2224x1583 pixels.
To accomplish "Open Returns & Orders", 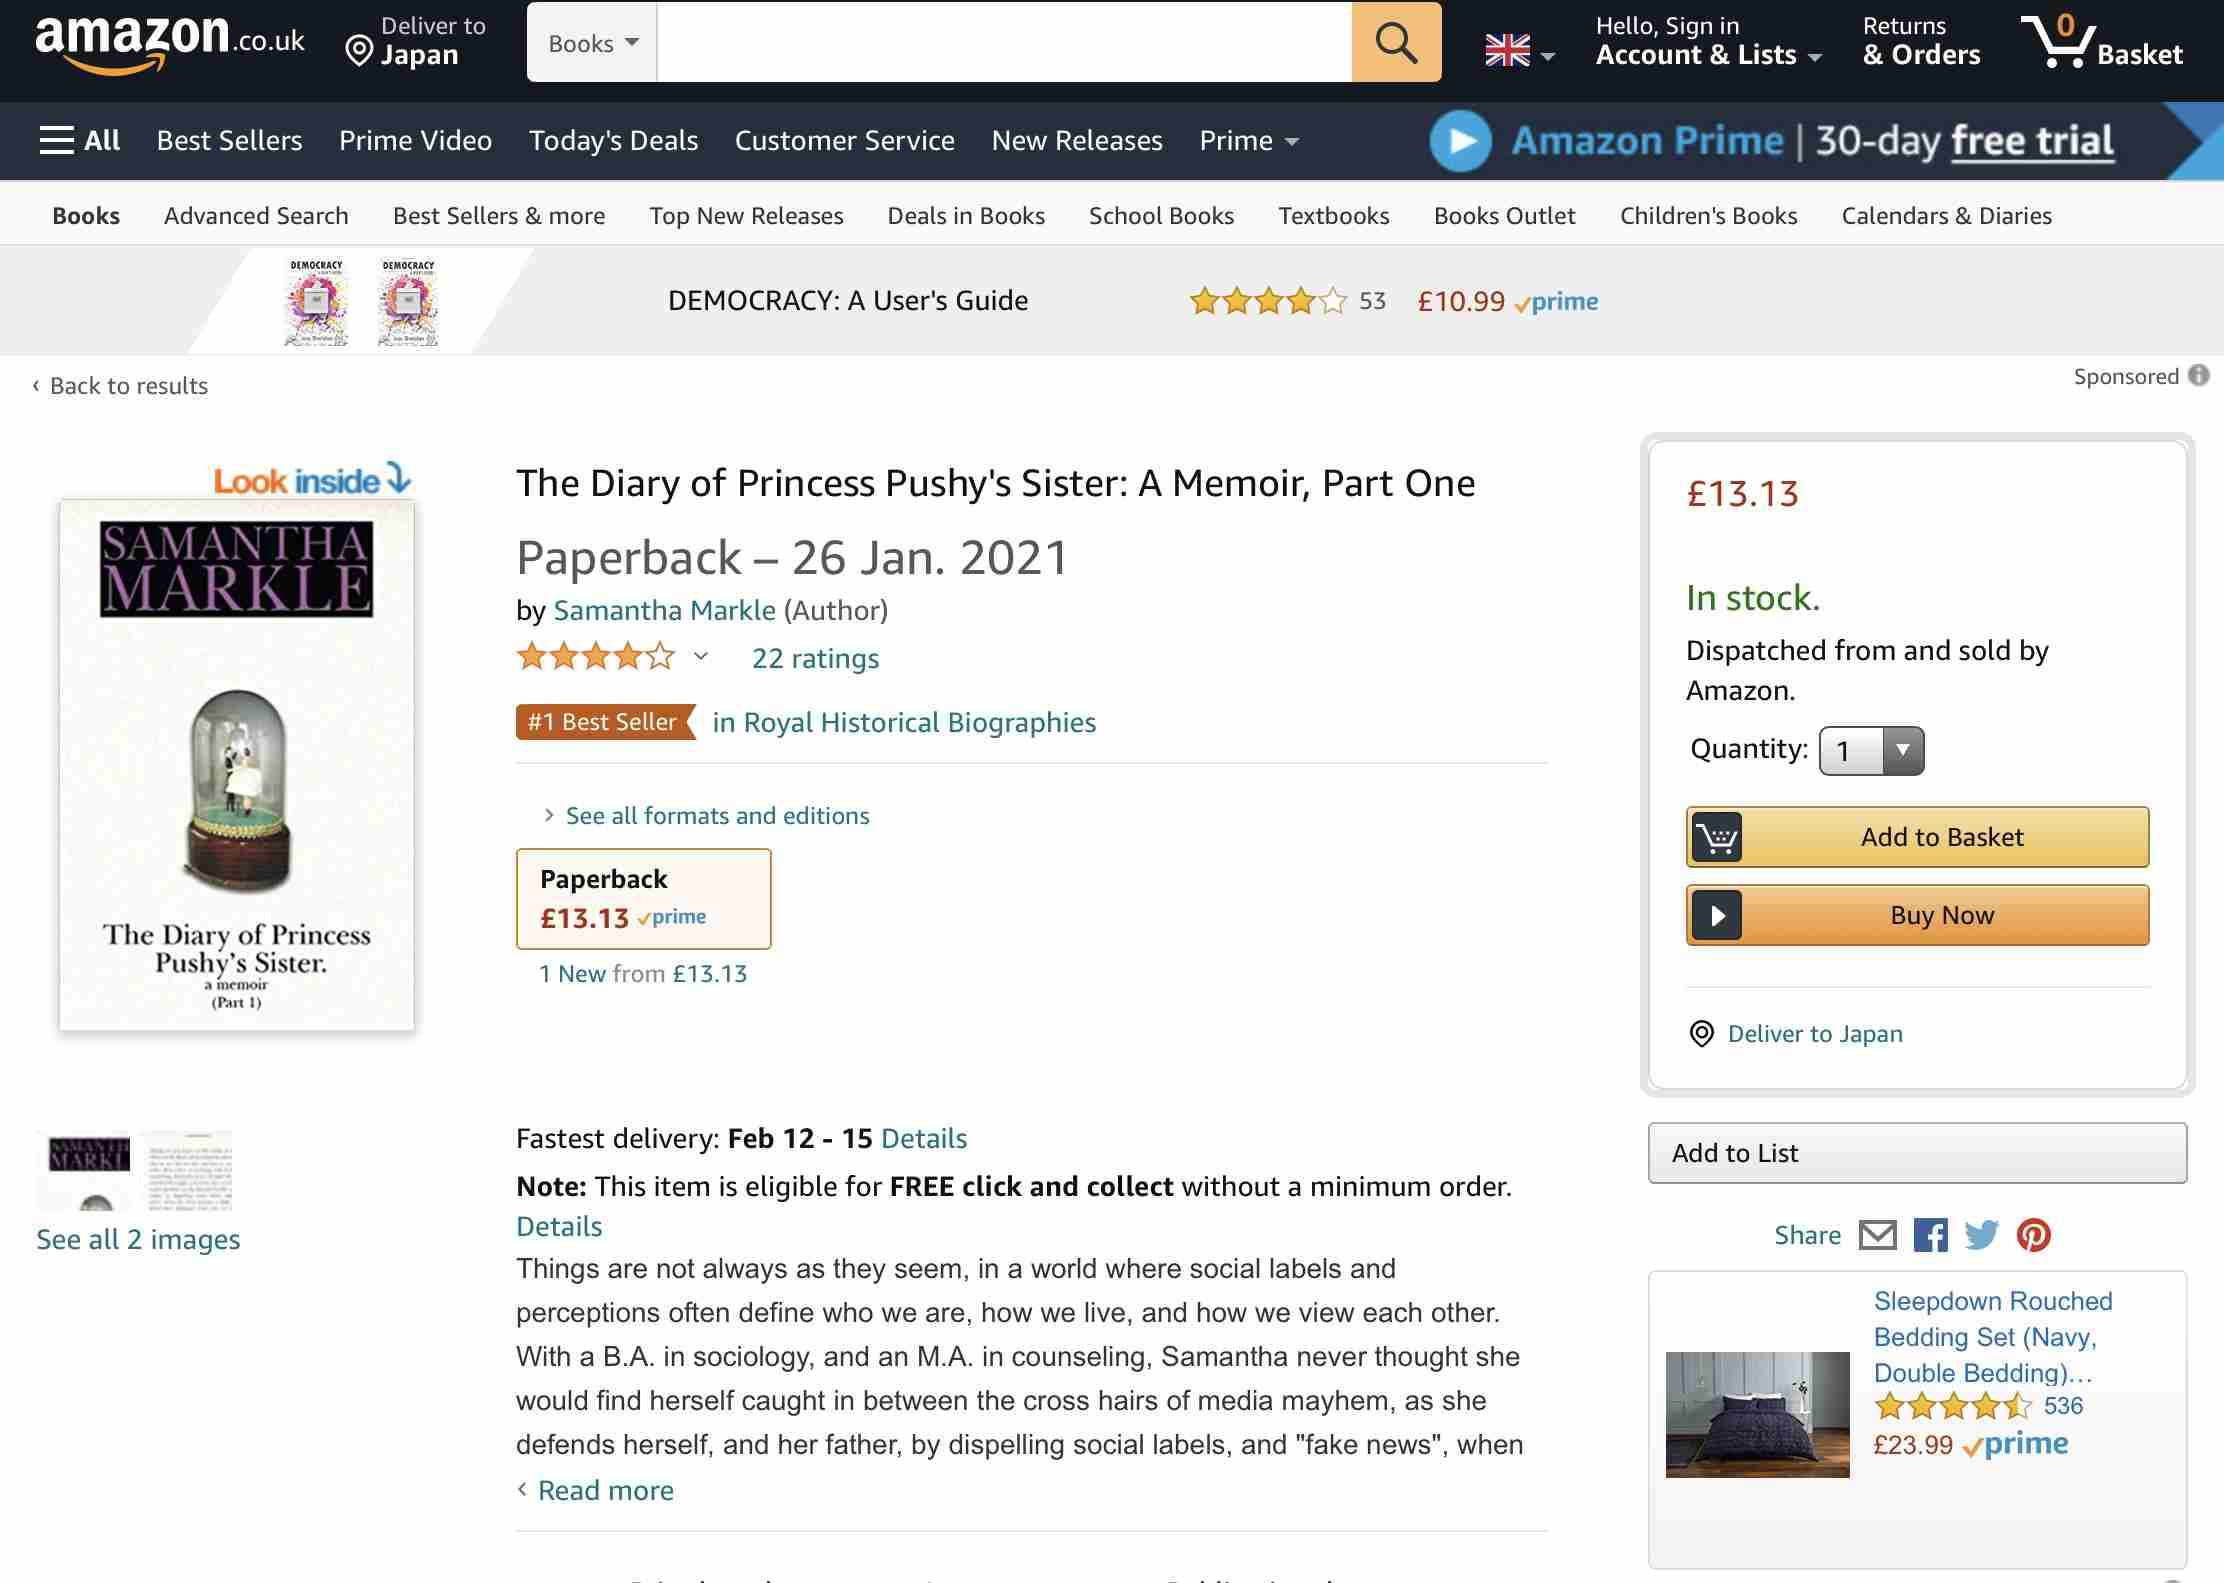I will tap(1921, 41).
